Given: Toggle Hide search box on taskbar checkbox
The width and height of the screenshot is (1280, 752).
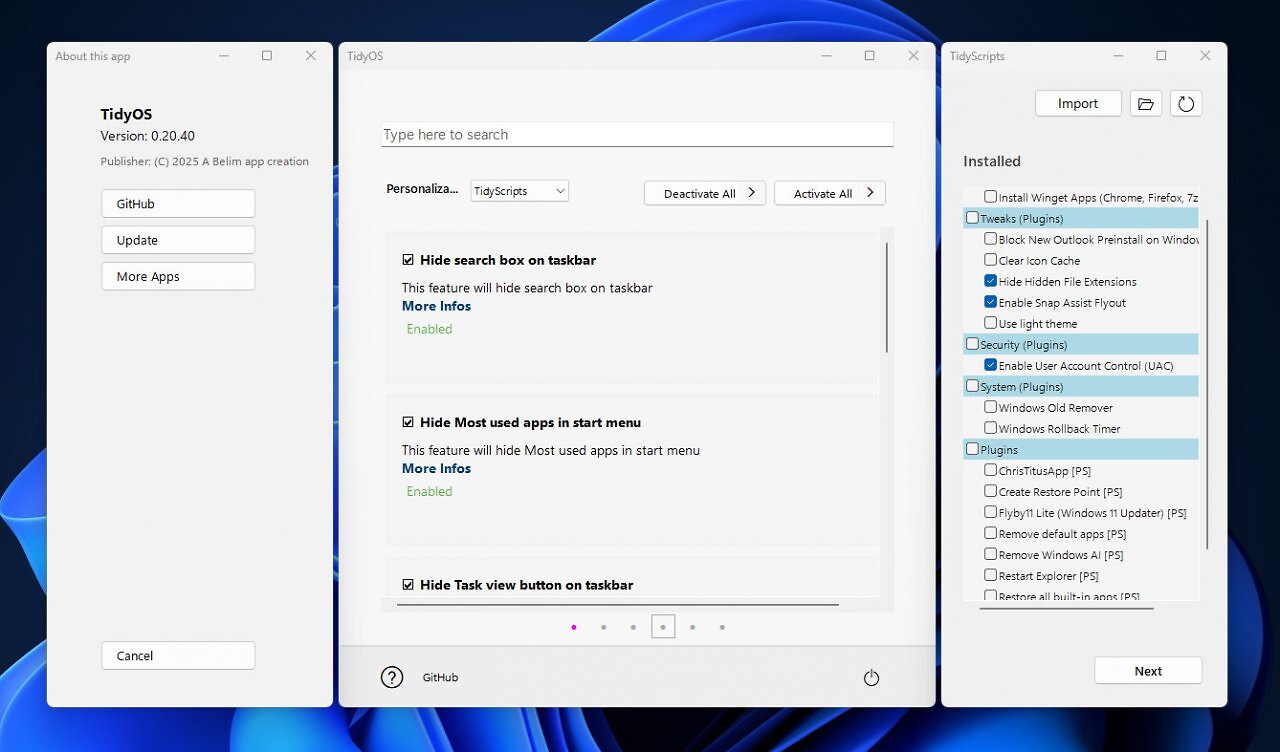Looking at the screenshot, I should (x=408, y=260).
